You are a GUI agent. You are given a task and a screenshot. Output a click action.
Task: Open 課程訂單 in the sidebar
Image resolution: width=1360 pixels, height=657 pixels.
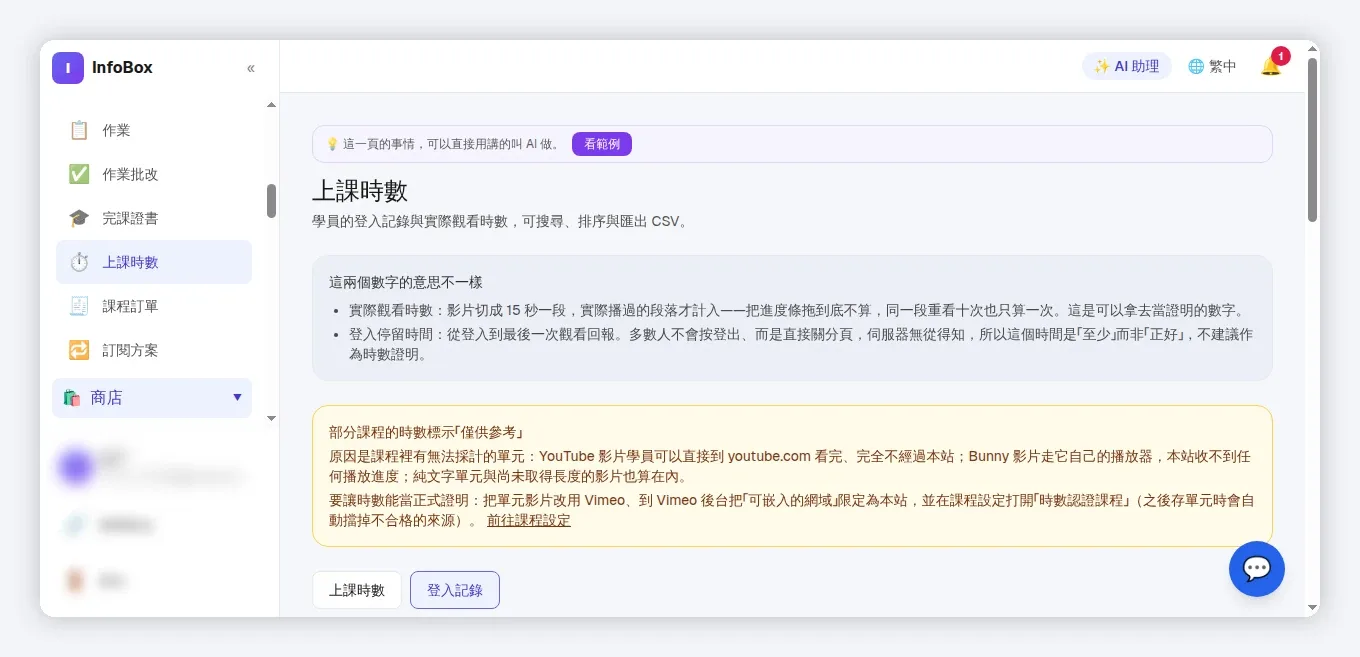pyautogui.click(x=154, y=306)
